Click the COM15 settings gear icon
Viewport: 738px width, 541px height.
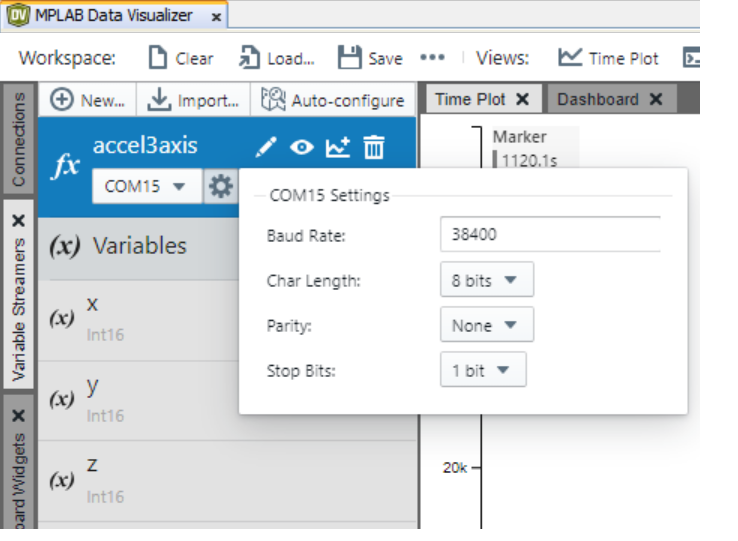coord(221,186)
